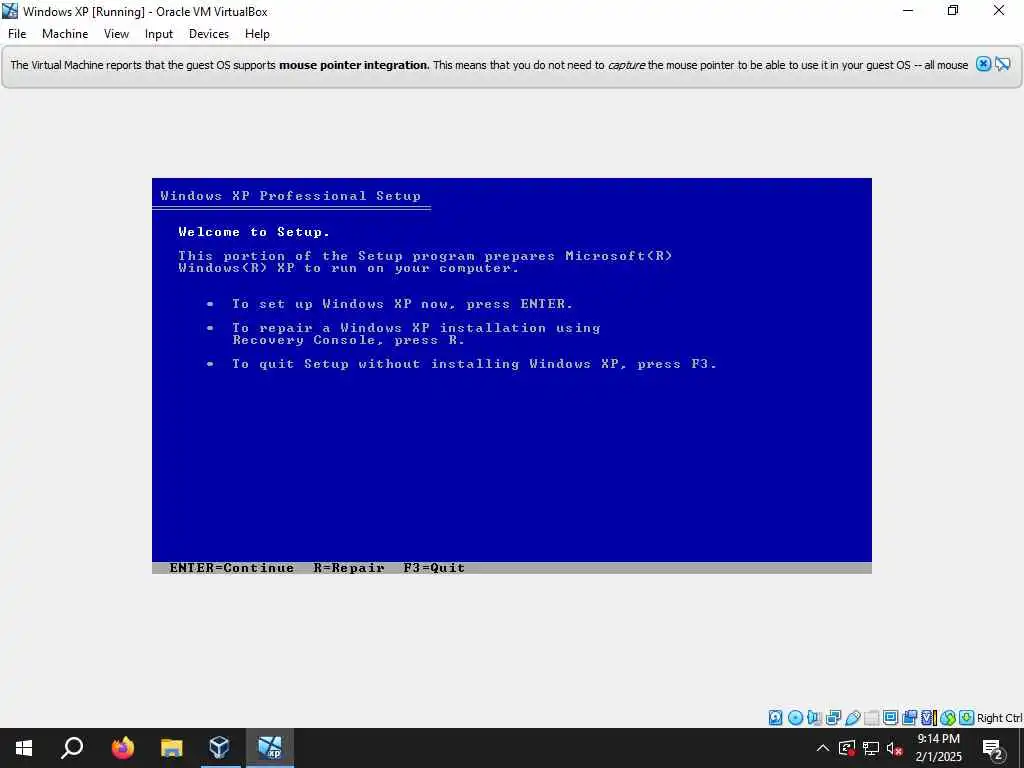Open the Action Center notifications icon
Image resolution: width=1024 pixels, height=768 pixels.
point(993,748)
